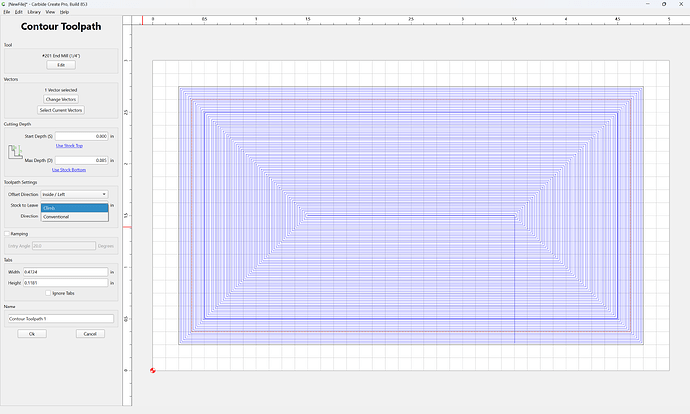Screen dimensions: 690x414
Task: Select Climb in the Direction list
Action: pyautogui.click(x=74, y=208)
